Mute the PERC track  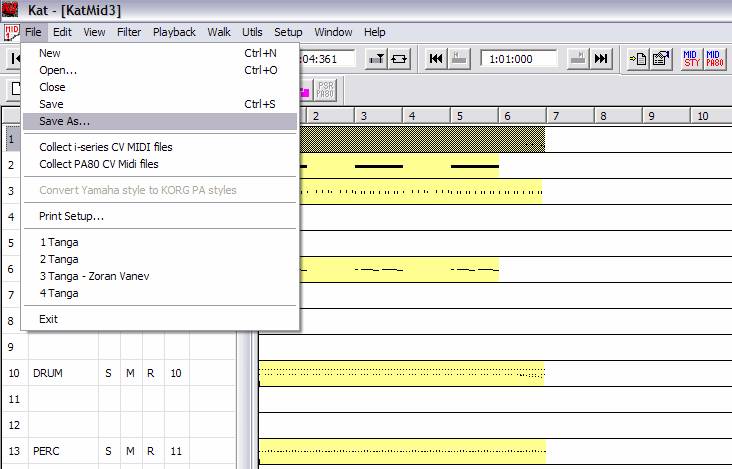(x=131, y=451)
